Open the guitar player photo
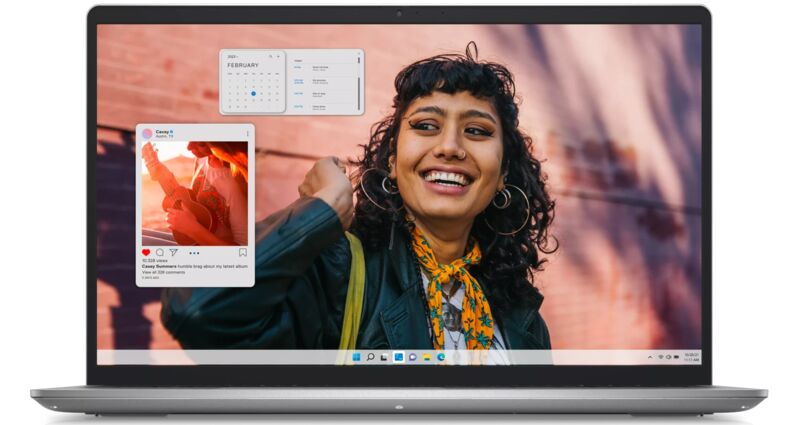The height and width of the screenshot is (425, 800). point(195,193)
